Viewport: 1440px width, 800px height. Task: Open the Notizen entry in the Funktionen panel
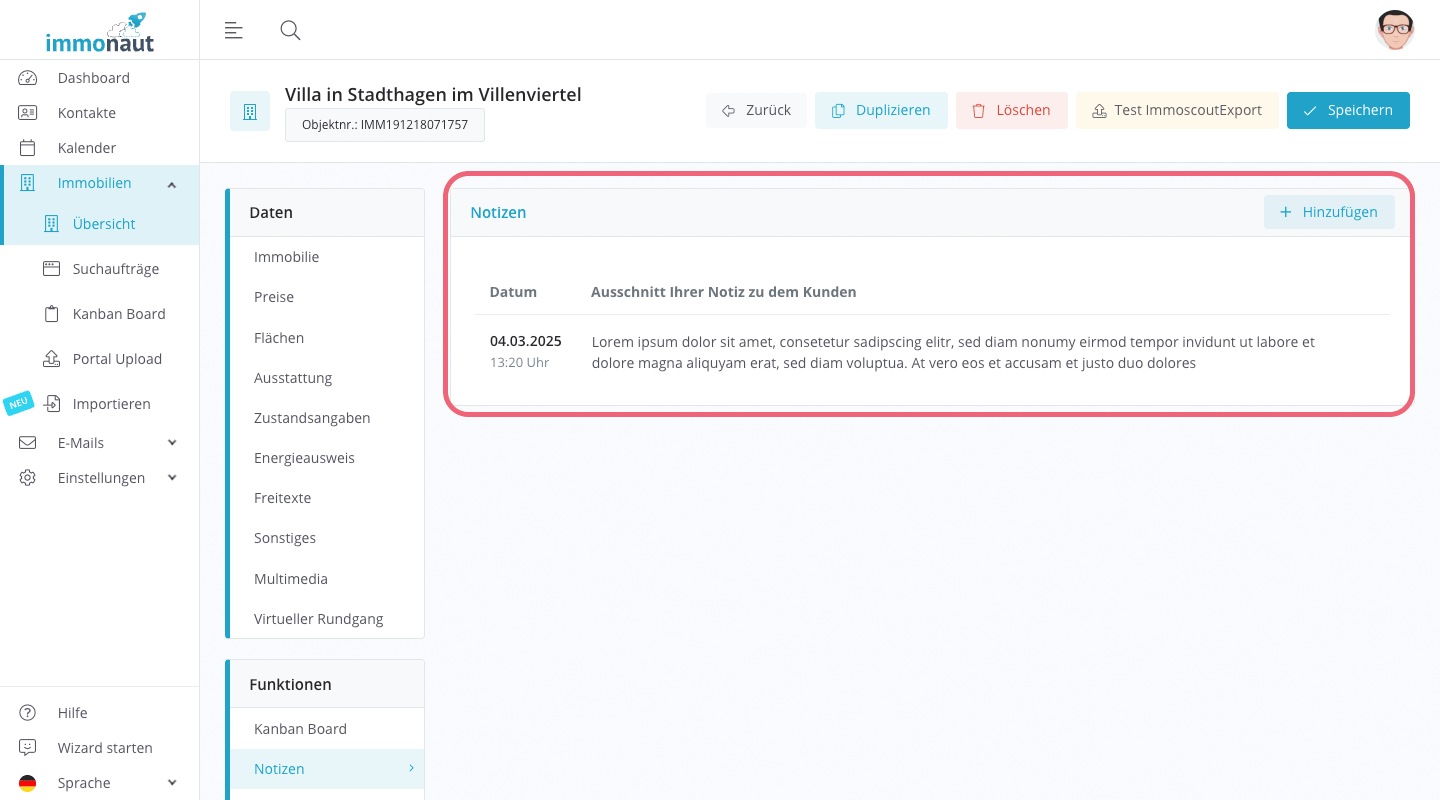coord(278,768)
